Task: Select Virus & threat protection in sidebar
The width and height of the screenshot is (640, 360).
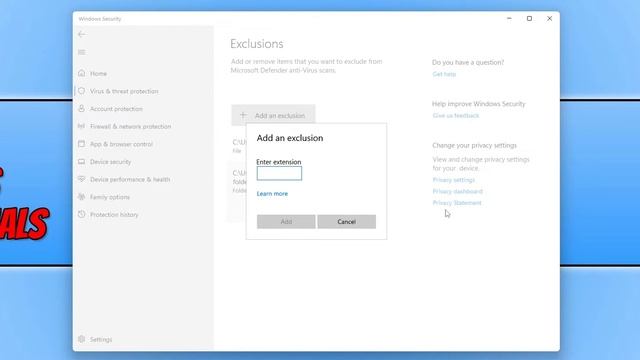Action: point(124,91)
